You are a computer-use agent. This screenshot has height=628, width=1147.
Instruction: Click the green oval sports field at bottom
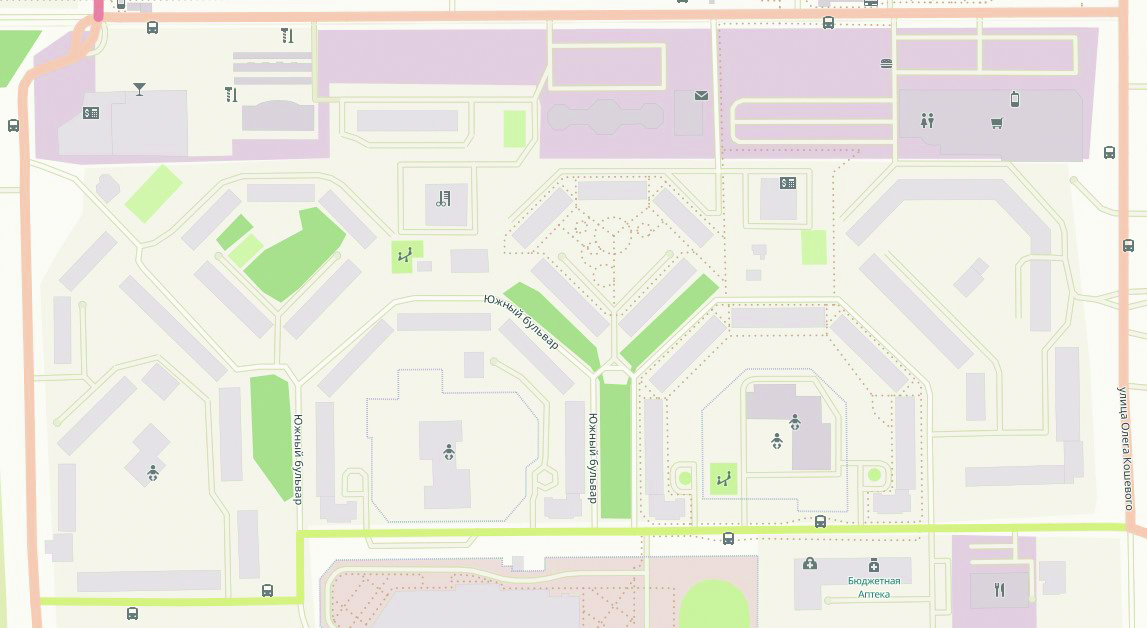pyautogui.click(x=714, y=605)
